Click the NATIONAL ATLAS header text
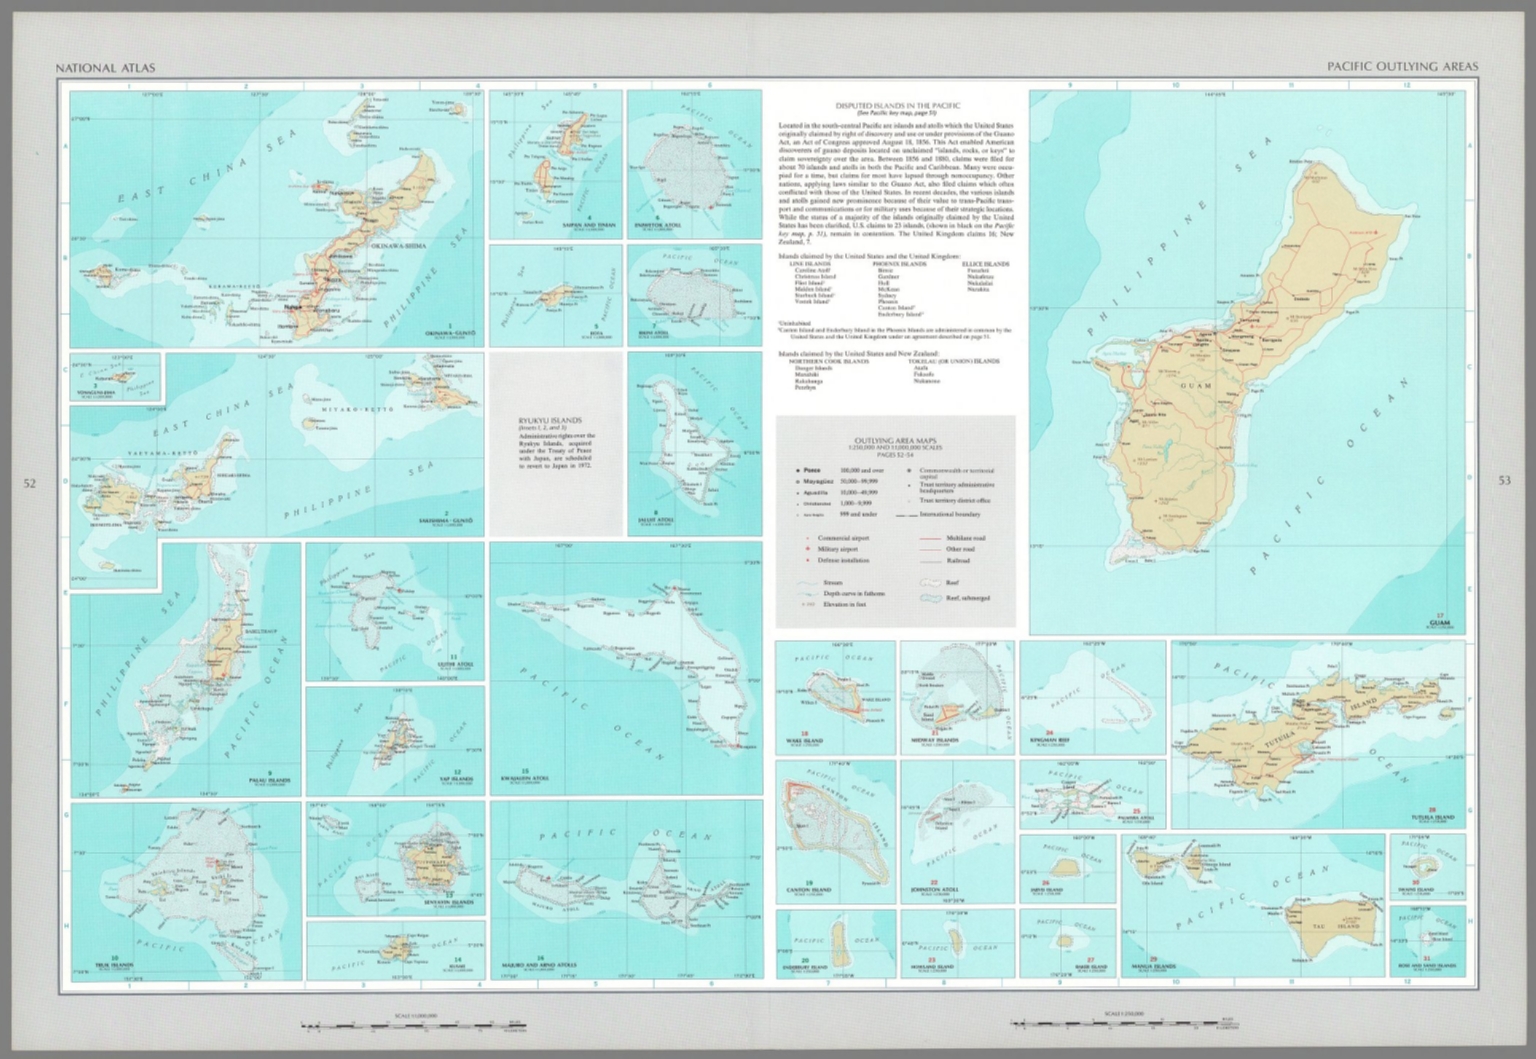 (x=105, y=68)
